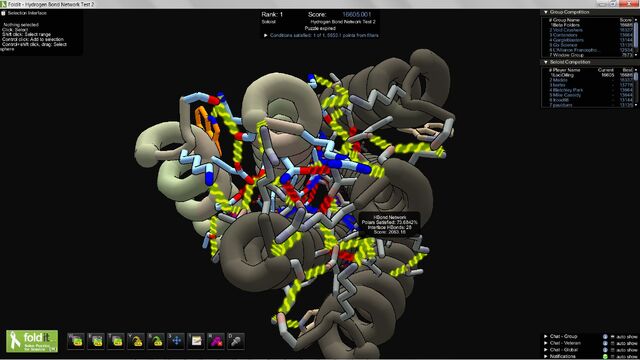Click the third green slot toolbar icon
The width and height of the screenshot is (640, 360).
[x=116, y=341]
